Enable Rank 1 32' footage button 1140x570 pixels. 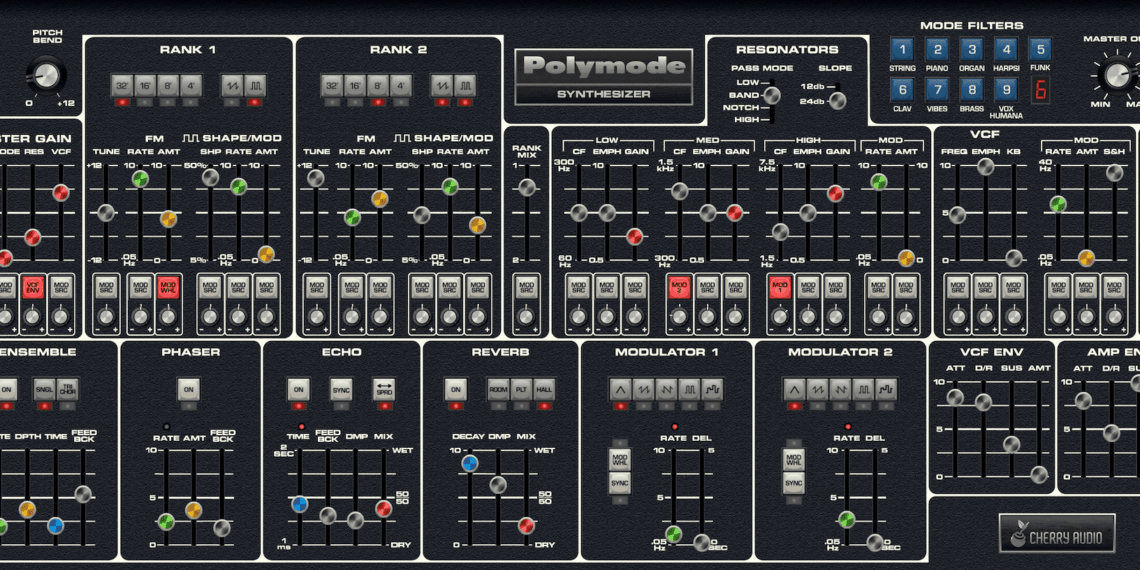[x=122, y=85]
